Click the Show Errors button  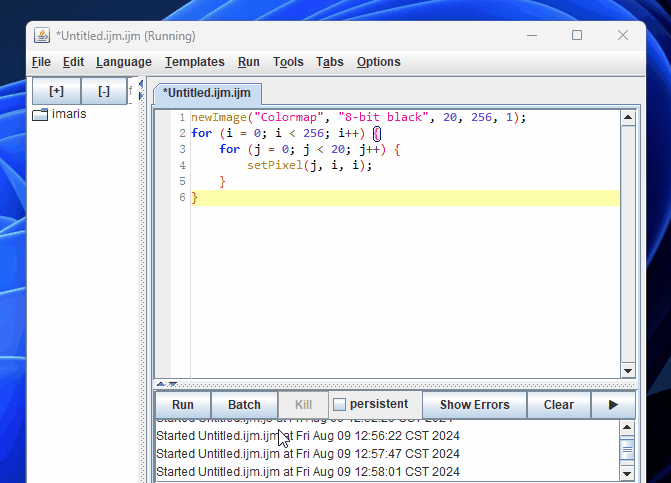(x=475, y=405)
